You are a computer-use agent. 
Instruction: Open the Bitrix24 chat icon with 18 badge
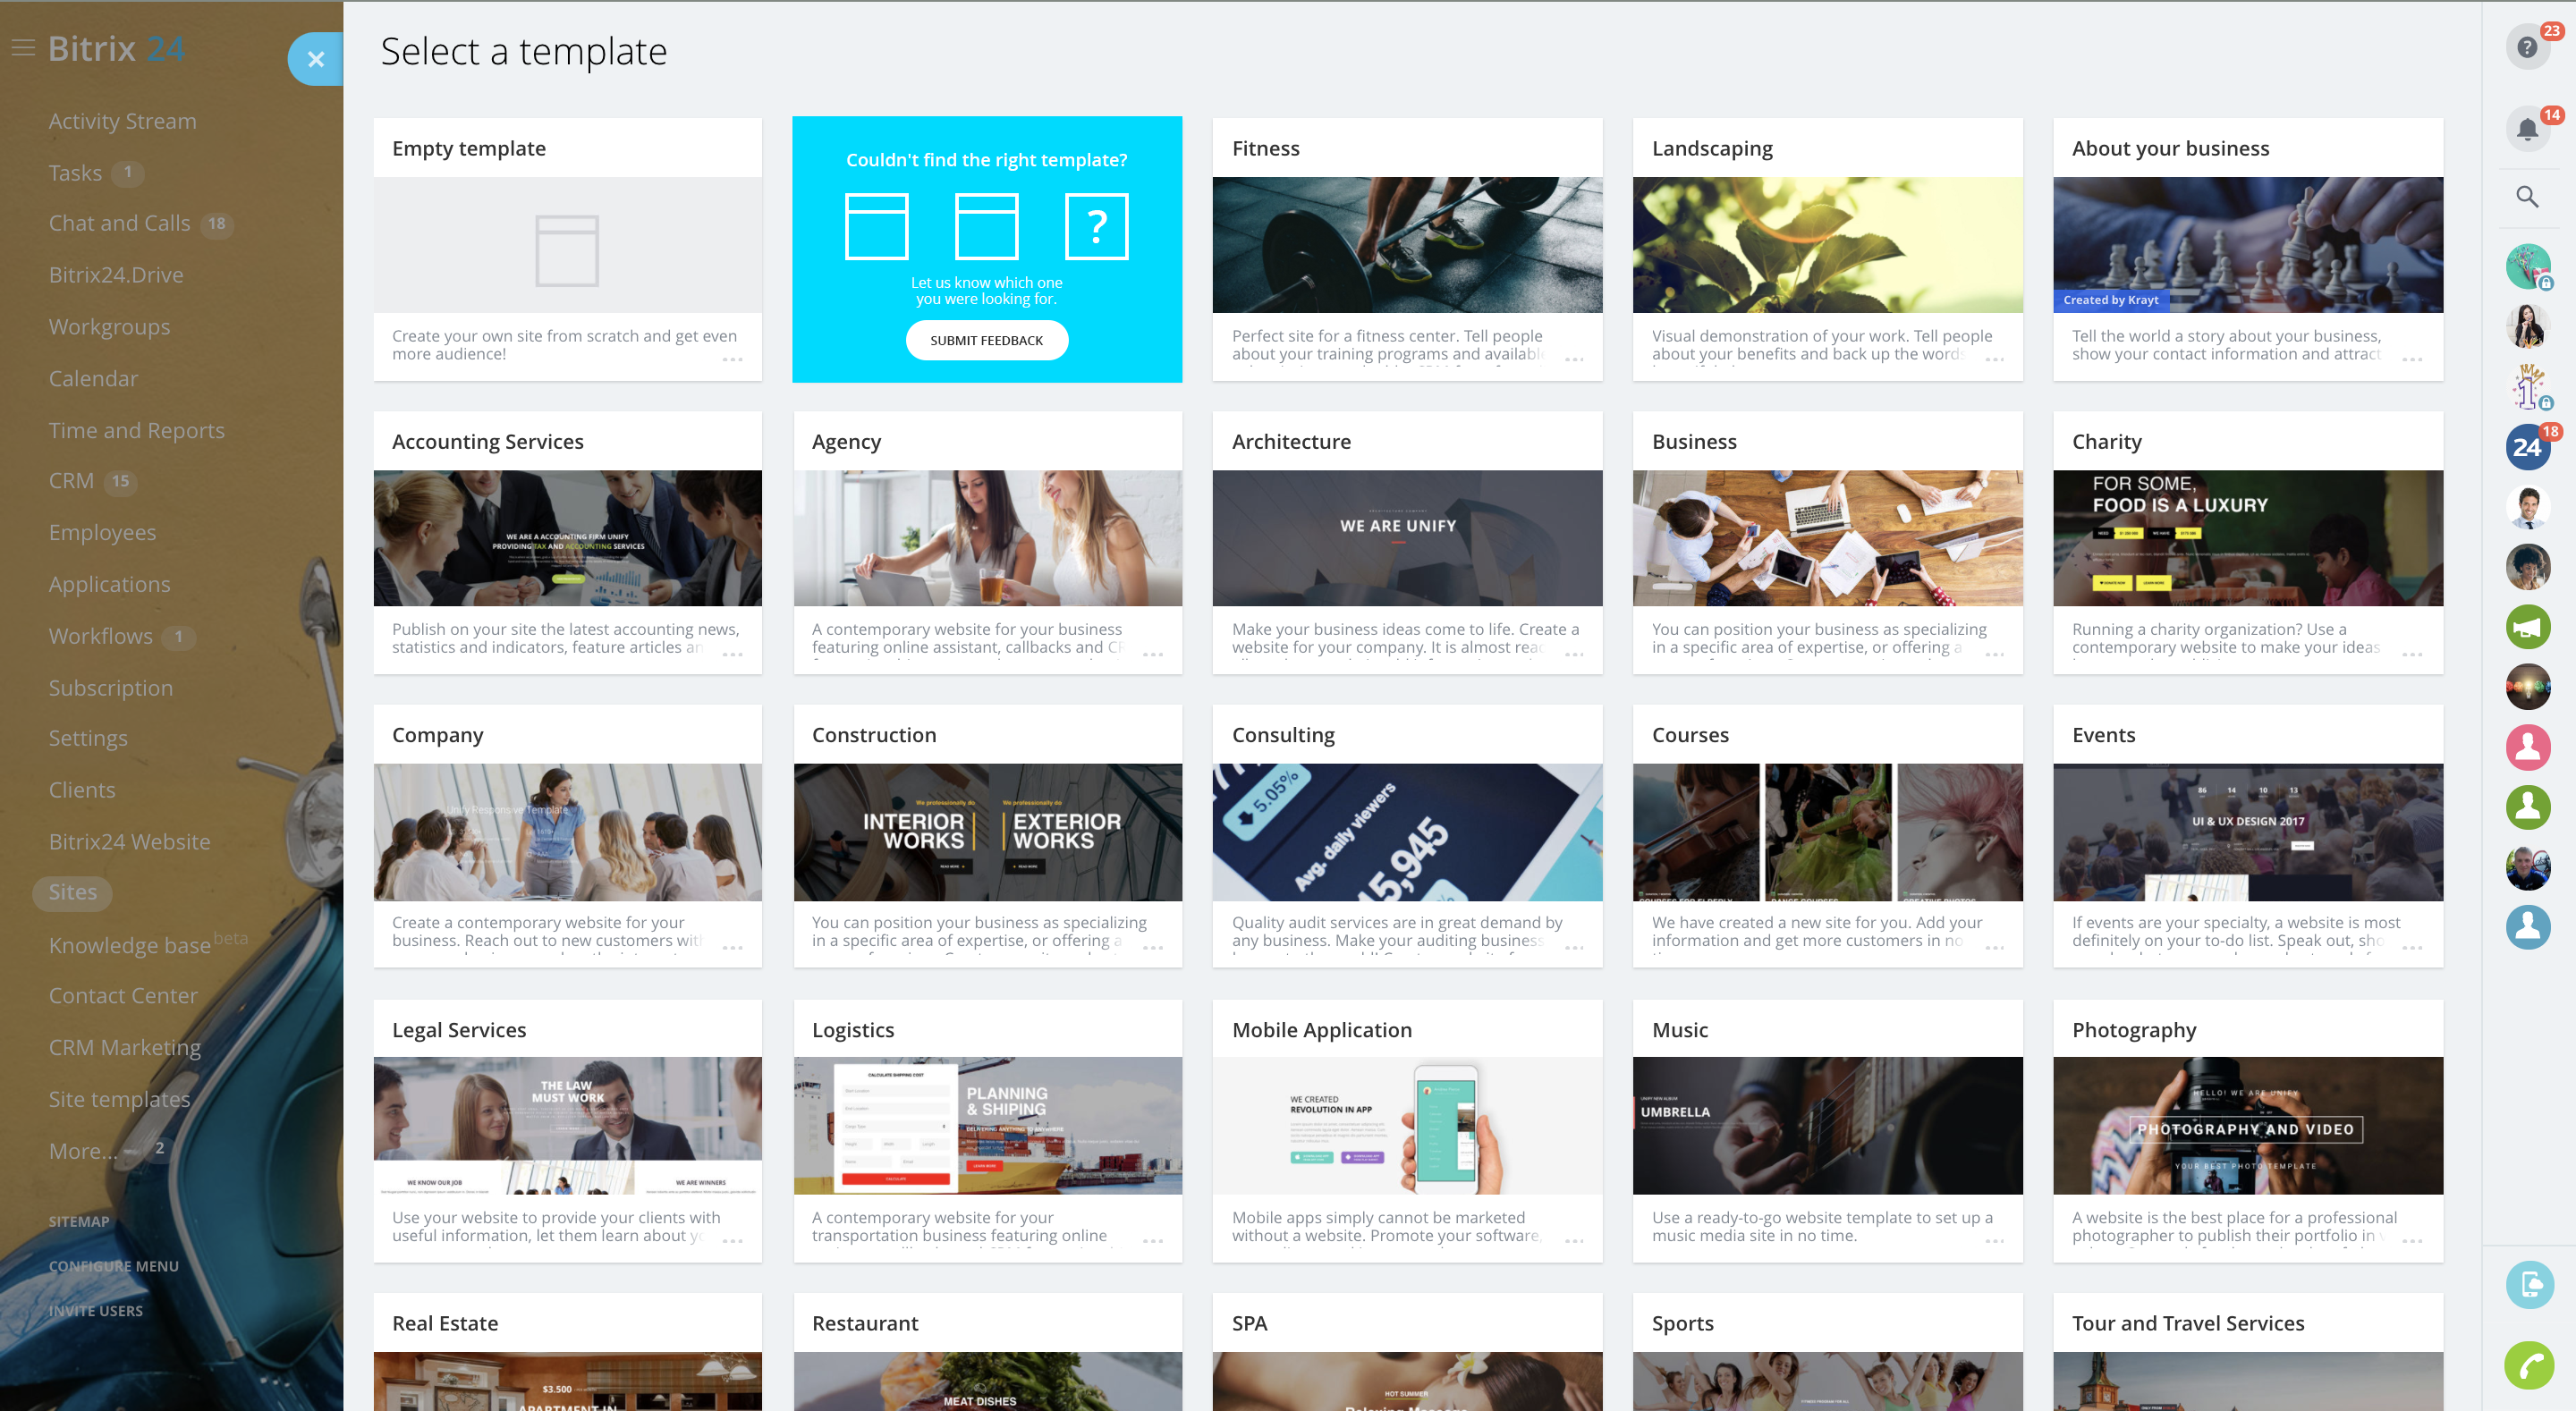click(2527, 447)
